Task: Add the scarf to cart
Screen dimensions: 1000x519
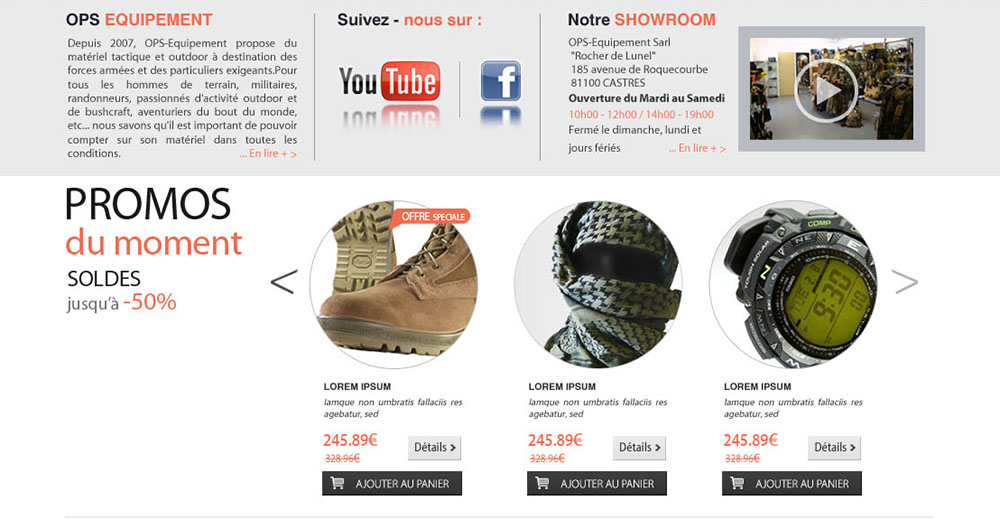Action: pos(596,483)
